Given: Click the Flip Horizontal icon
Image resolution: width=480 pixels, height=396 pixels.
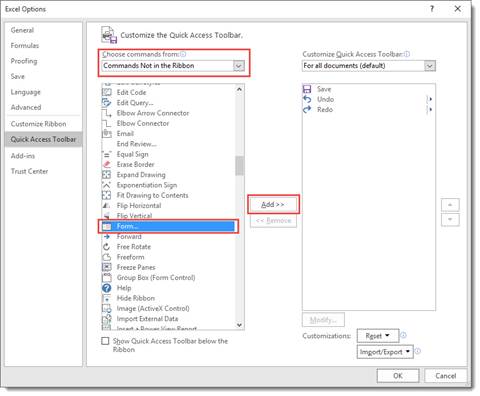Looking at the screenshot, I should (107, 206).
